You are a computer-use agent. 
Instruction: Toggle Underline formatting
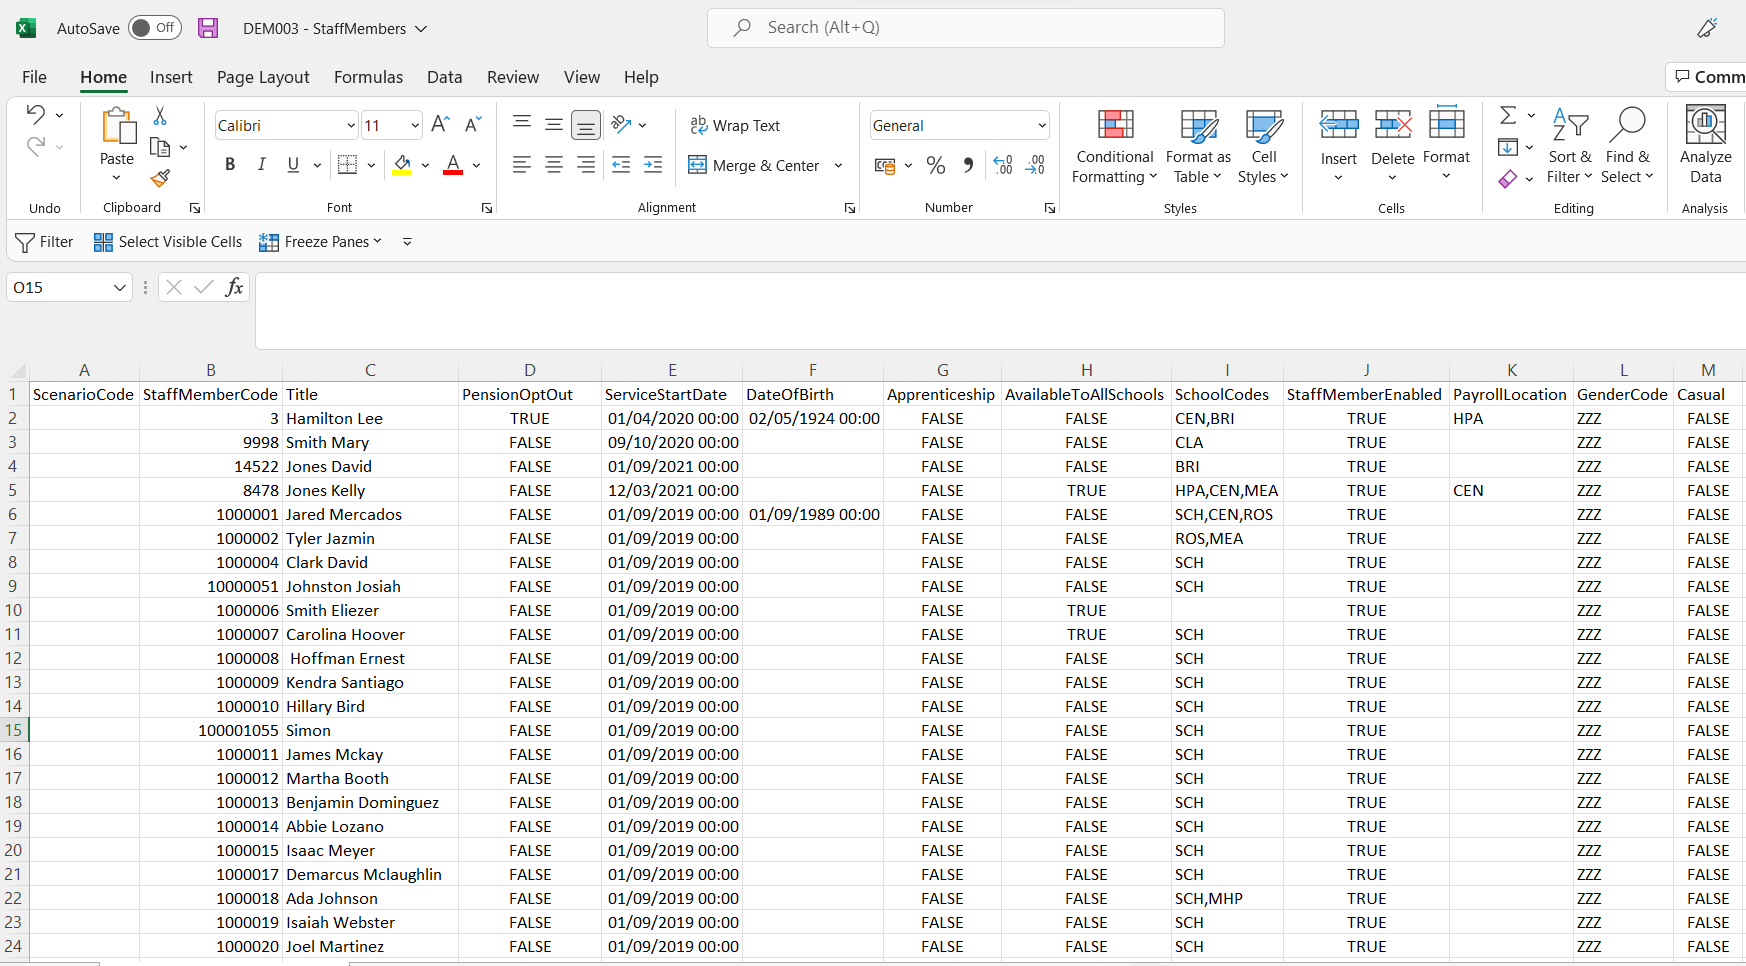coord(293,165)
